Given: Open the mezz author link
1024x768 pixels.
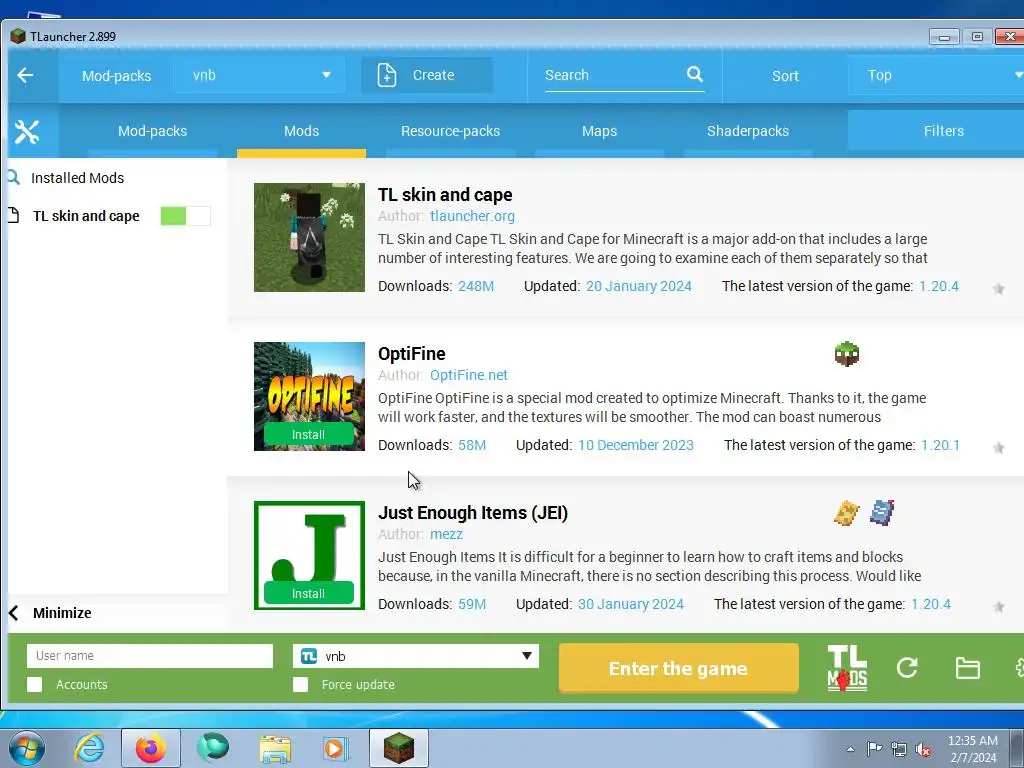Looking at the screenshot, I should point(446,534).
